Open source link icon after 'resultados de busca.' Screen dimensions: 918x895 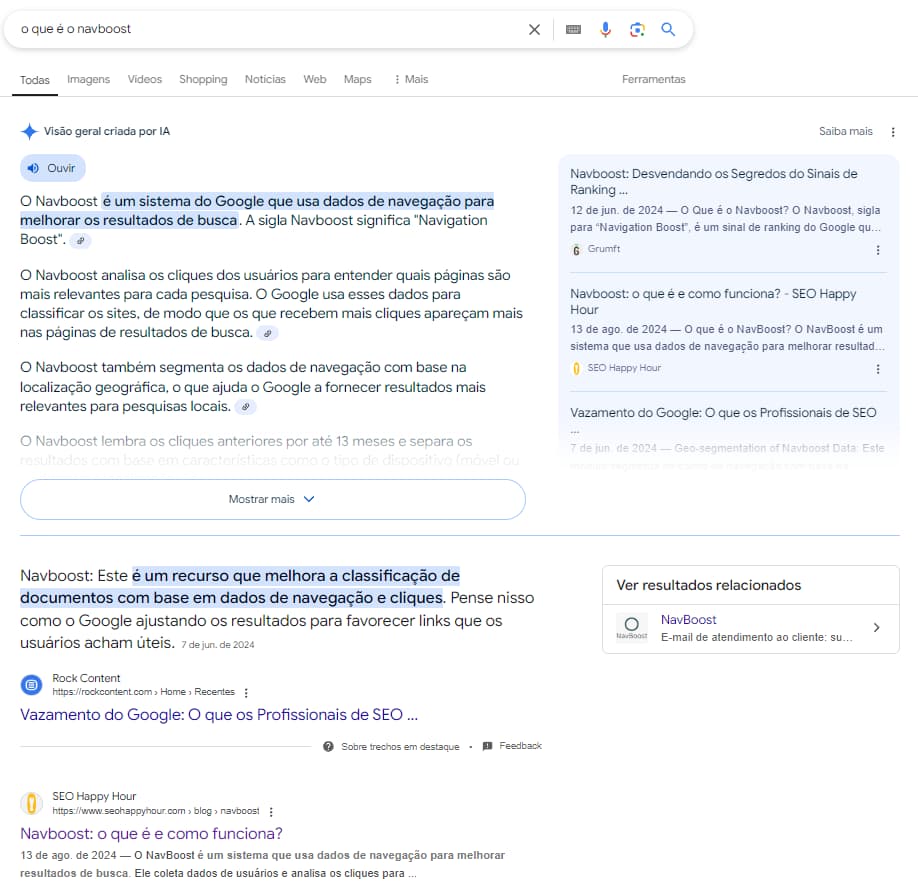[x=268, y=333]
